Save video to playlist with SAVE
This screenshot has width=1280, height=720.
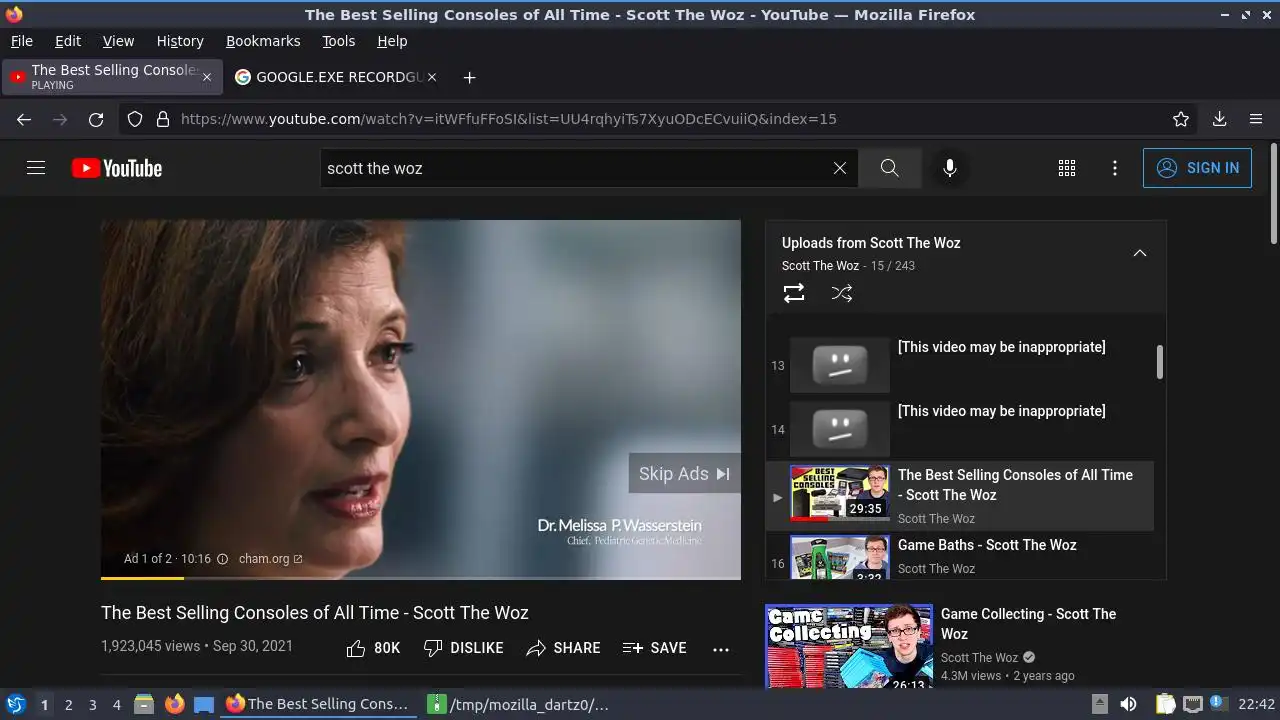654,648
